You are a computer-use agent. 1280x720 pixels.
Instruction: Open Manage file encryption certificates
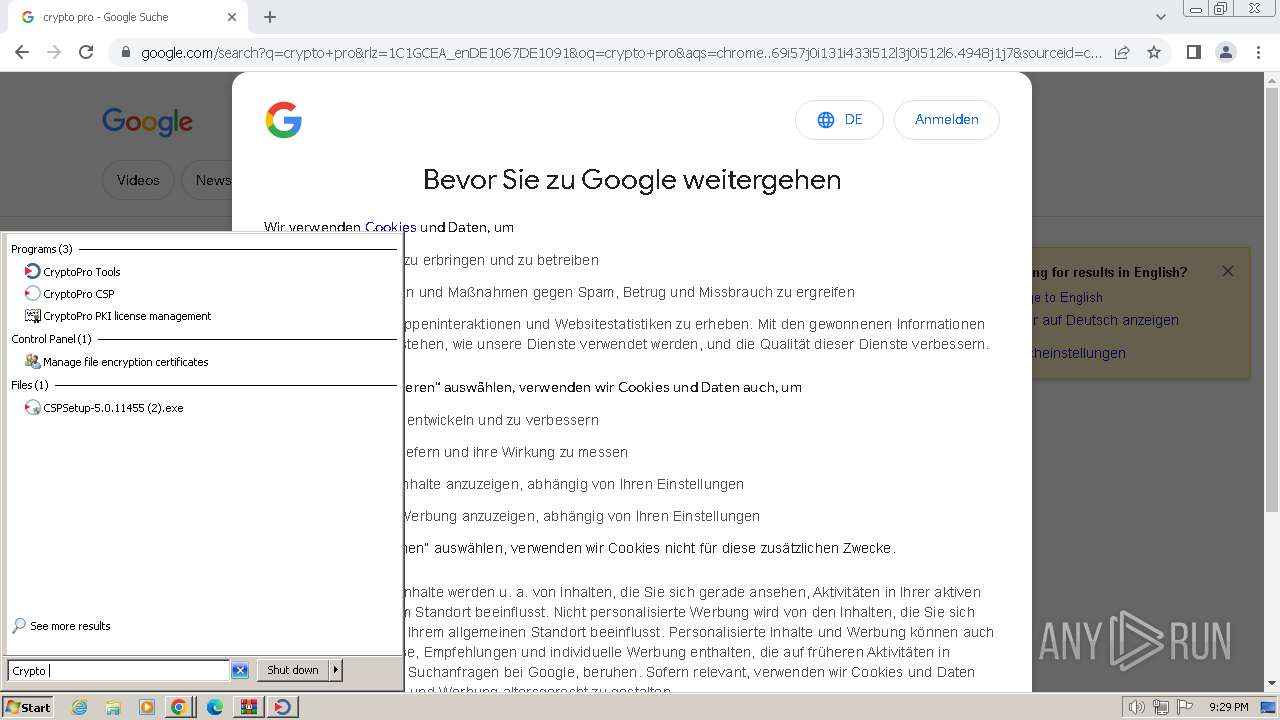coord(116,362)
